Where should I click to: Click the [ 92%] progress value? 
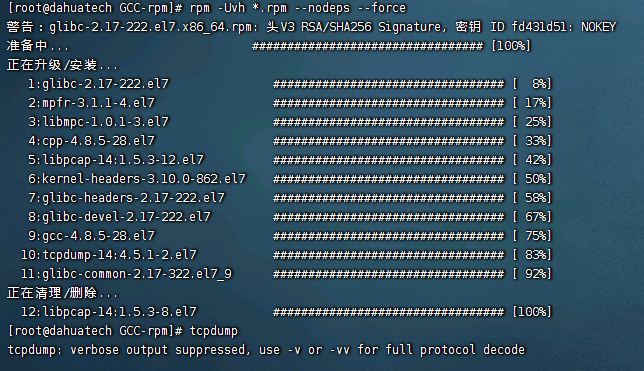(532, 274)
